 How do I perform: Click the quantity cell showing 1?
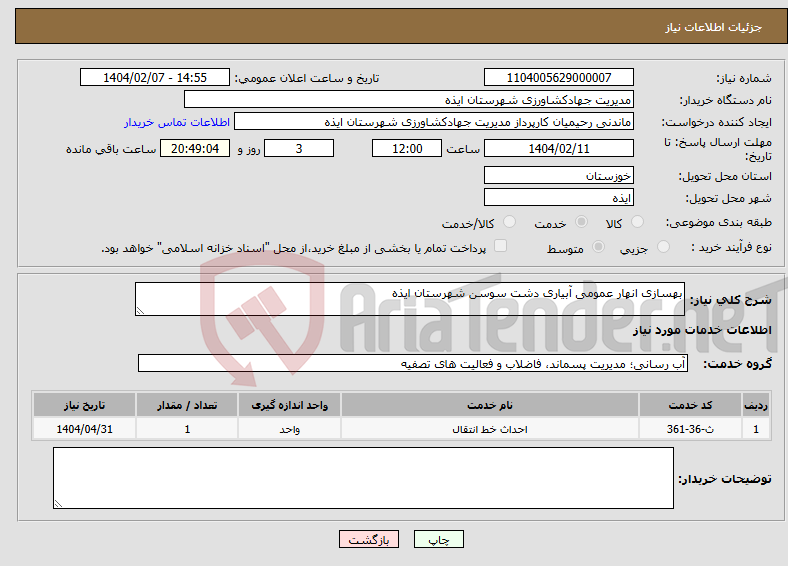[187, 429]
